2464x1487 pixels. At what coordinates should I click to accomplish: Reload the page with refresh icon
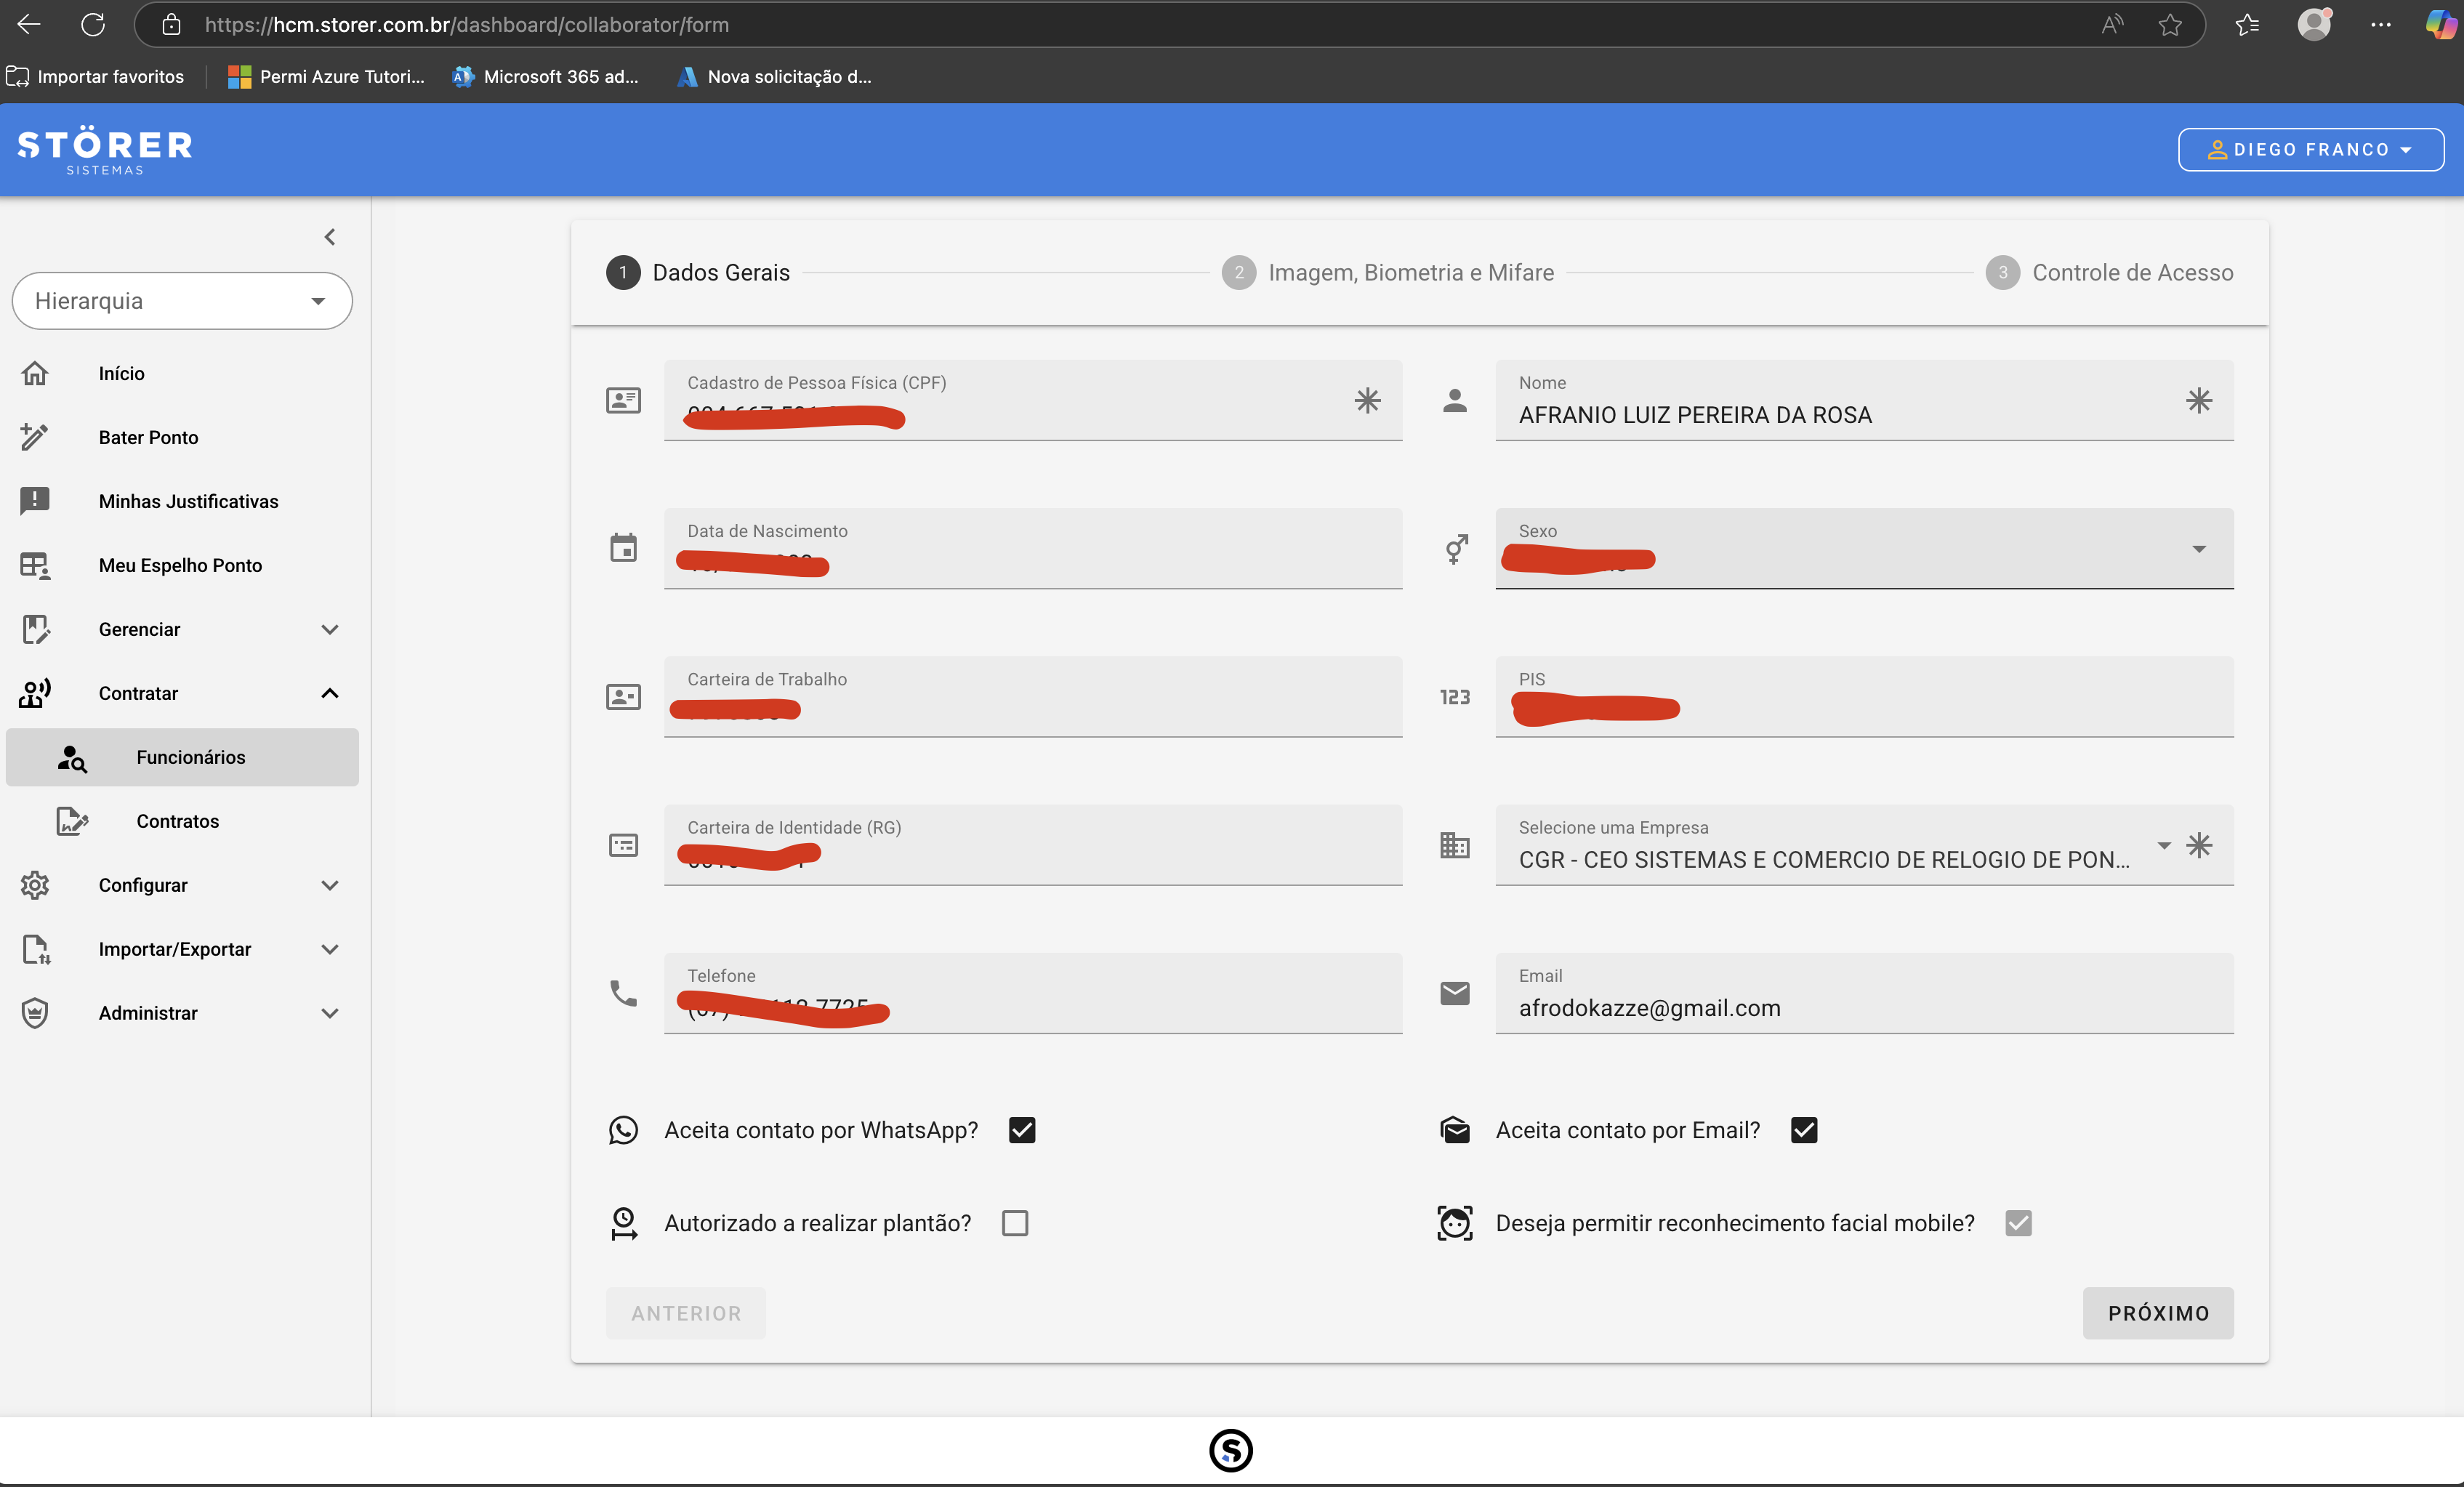point(93,24)
